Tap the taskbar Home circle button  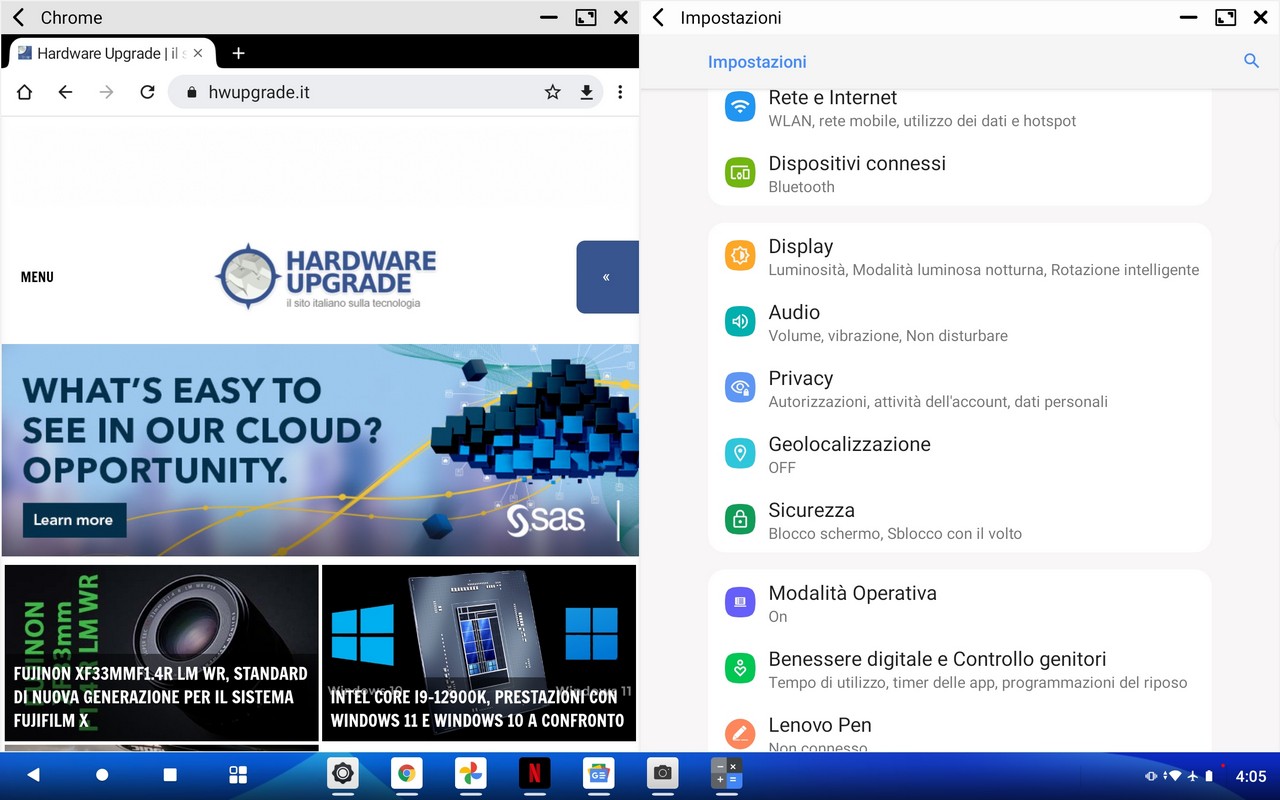(102, 775)
